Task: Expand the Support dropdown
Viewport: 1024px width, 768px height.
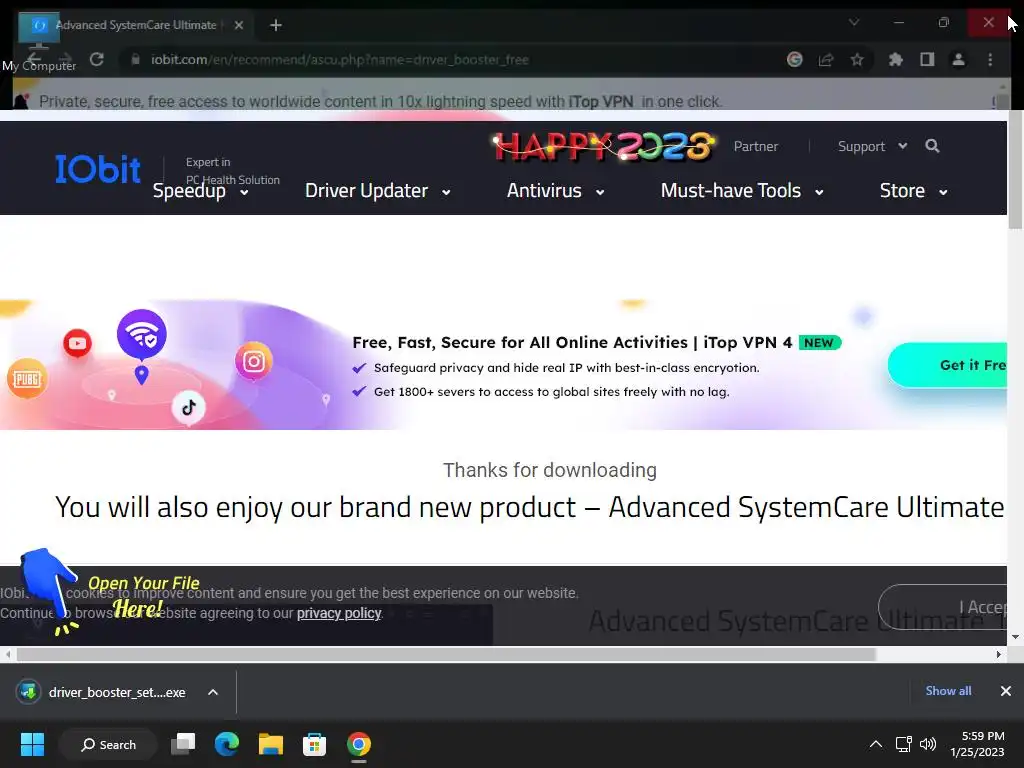Action: [872, 146]
